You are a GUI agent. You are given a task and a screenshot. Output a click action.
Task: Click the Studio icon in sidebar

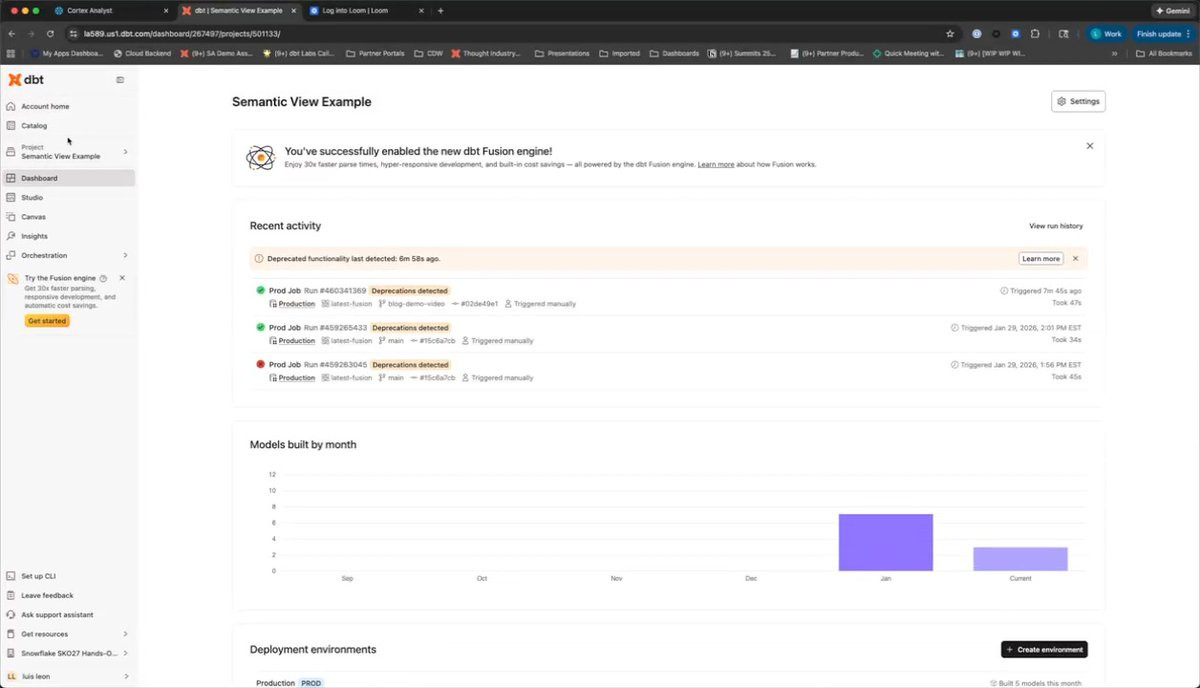pos(11,198)
